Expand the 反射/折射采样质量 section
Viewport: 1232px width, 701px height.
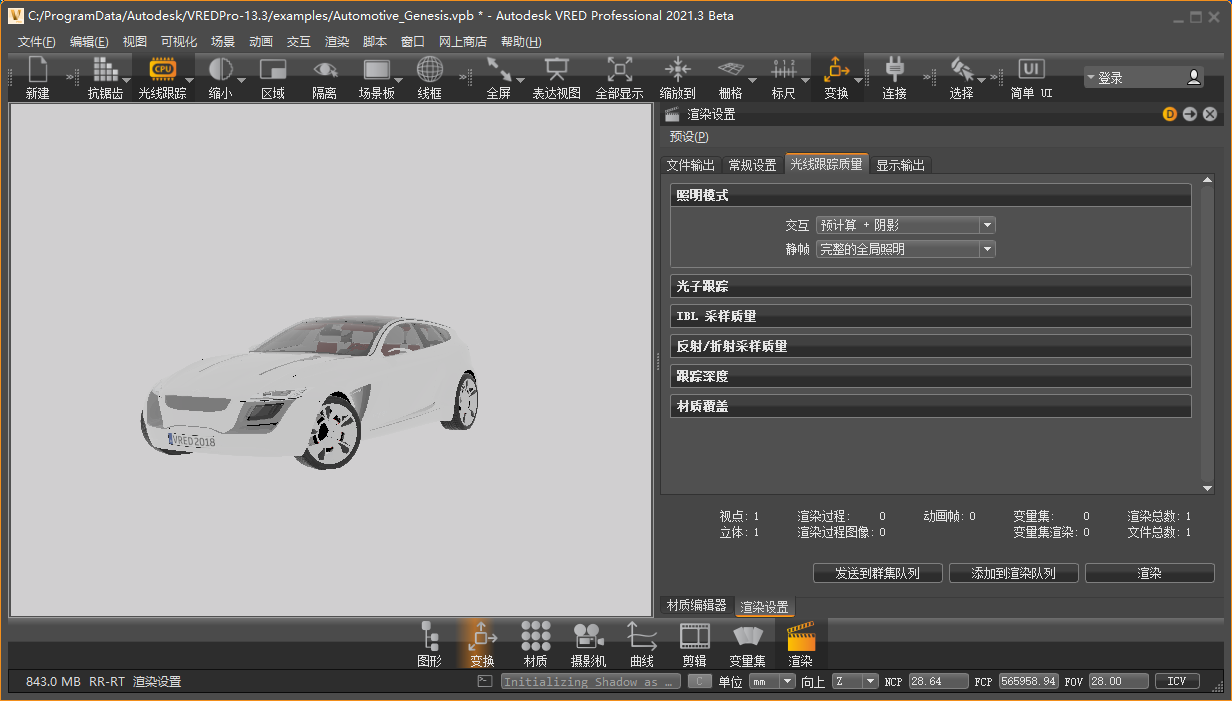[x=930, y=346]
